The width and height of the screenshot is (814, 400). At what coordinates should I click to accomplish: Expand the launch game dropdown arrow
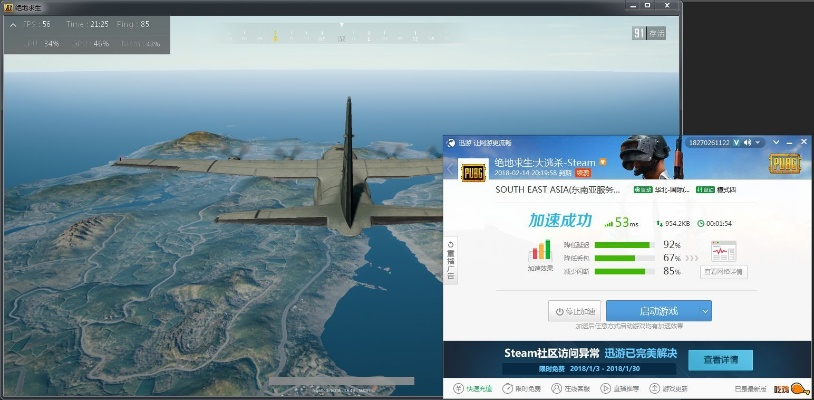pyautogui.click(x=704, y=311)
